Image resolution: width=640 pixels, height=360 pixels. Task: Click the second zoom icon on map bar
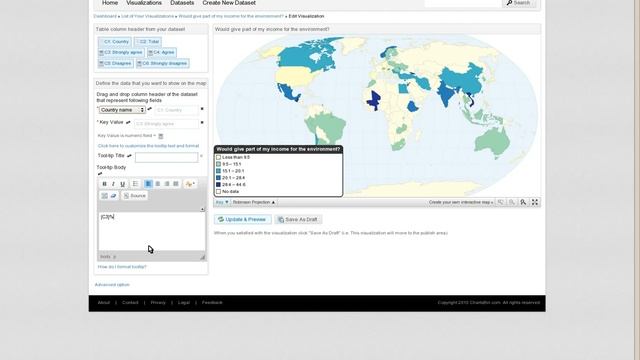(511, 202)
